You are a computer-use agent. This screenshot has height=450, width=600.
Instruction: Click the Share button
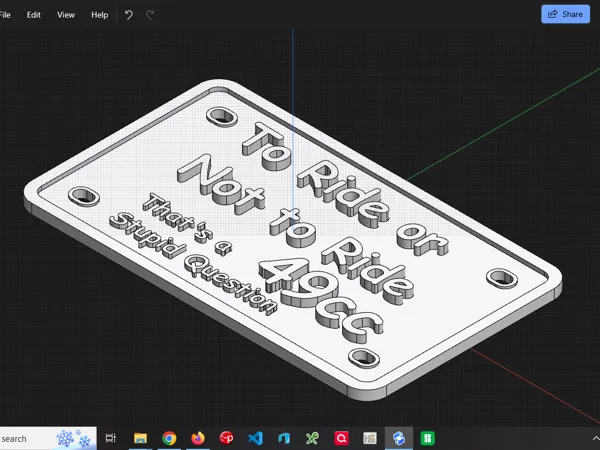tap(565, 14)
